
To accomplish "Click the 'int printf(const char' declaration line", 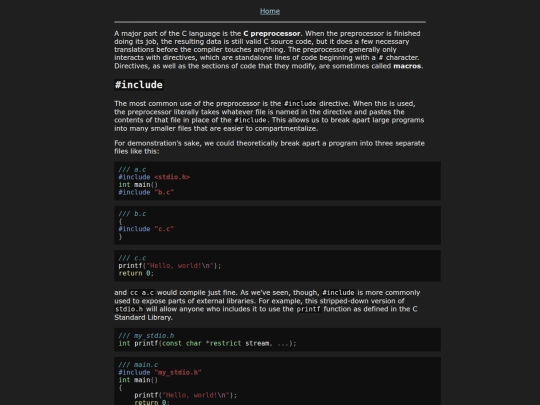I will click(207, 343).
